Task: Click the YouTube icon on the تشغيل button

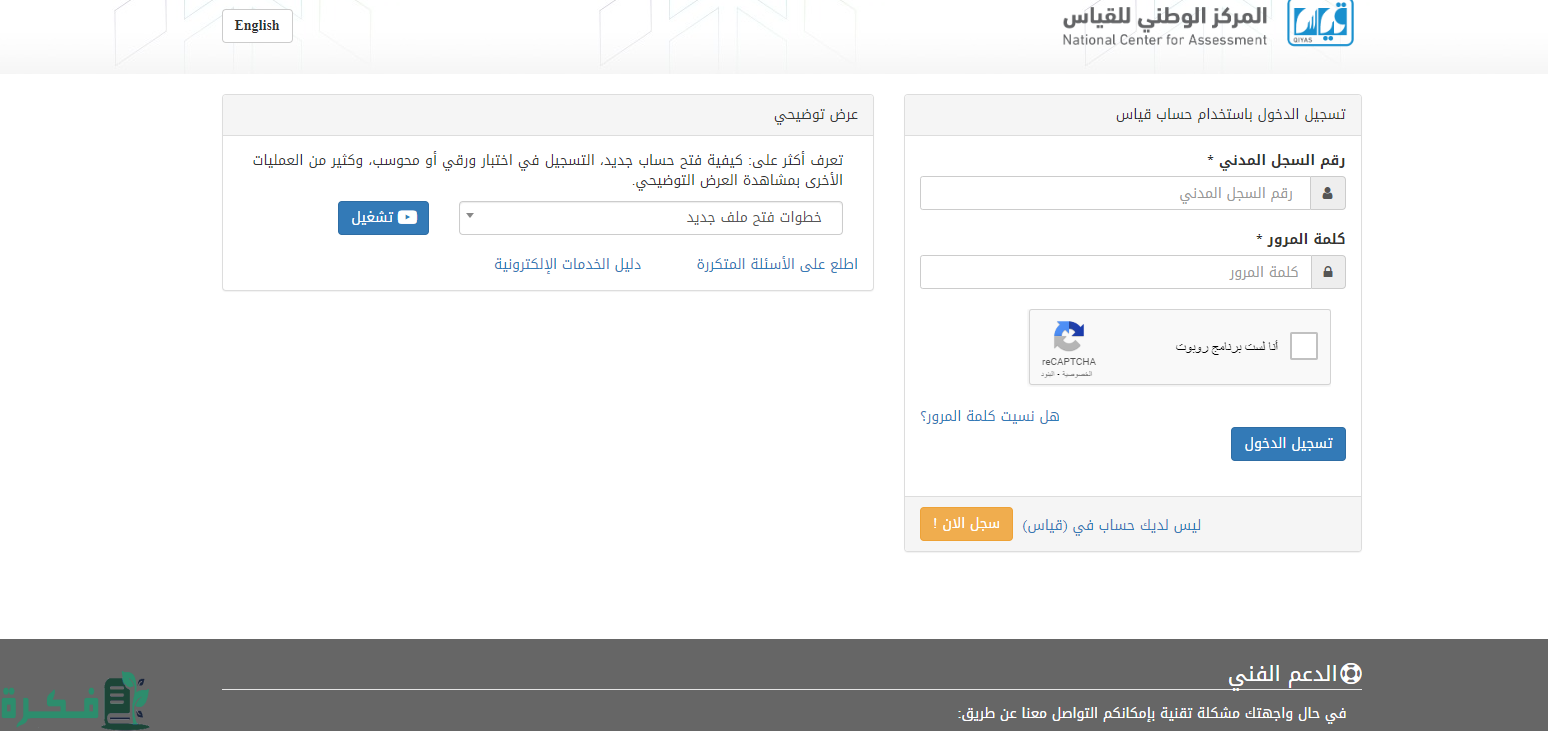Action: click(407, 218)
